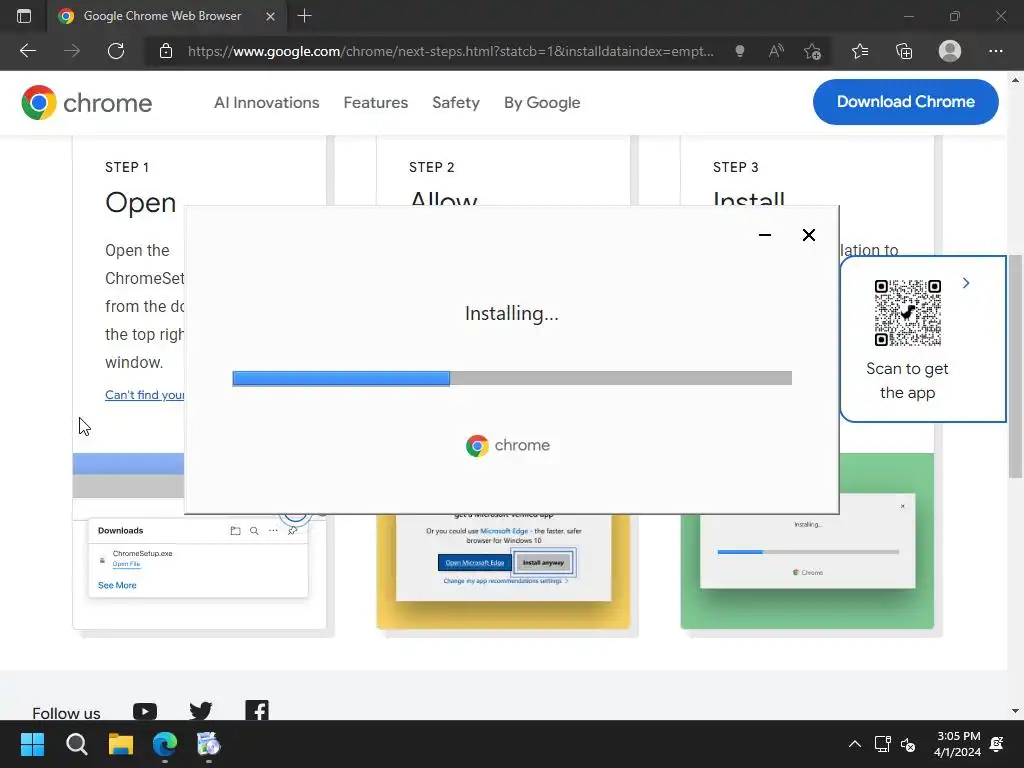Open Microsoft Edge from the taskbar
The width and height of the screenshot is (1024, 768).
click(165, 744)
